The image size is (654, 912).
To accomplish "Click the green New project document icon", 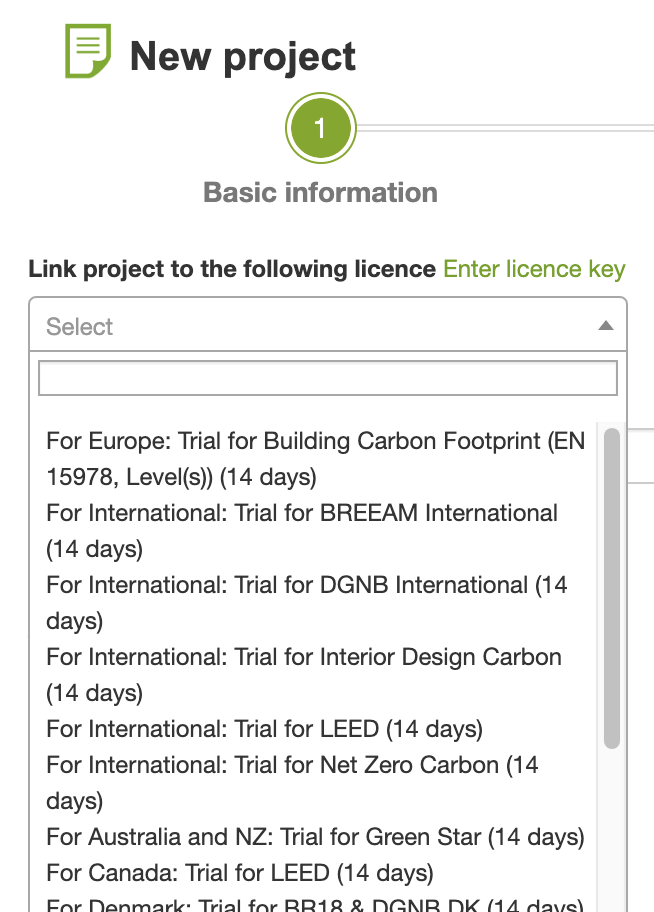I will pyautogui.click(x=88, y=51).
